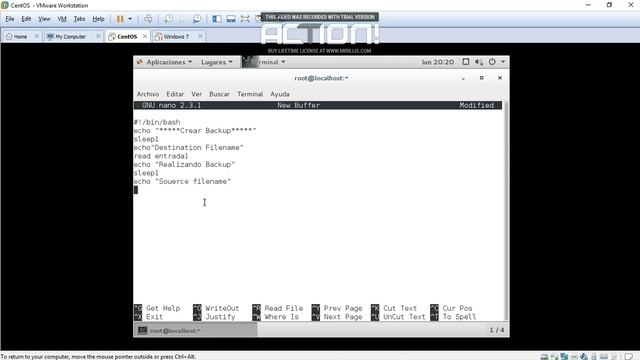The height and width of the screenshot is (360, 640).
Task: Open the VMware File menu
Action: click(x=10, y=19)
